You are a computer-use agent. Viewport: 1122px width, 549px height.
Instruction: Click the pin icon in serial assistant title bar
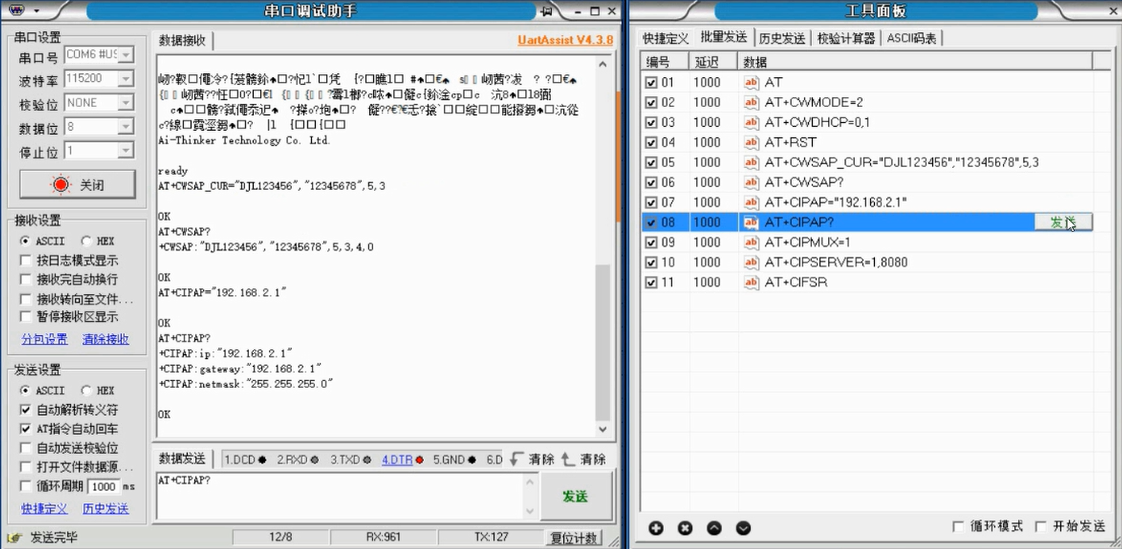(547, 11)
